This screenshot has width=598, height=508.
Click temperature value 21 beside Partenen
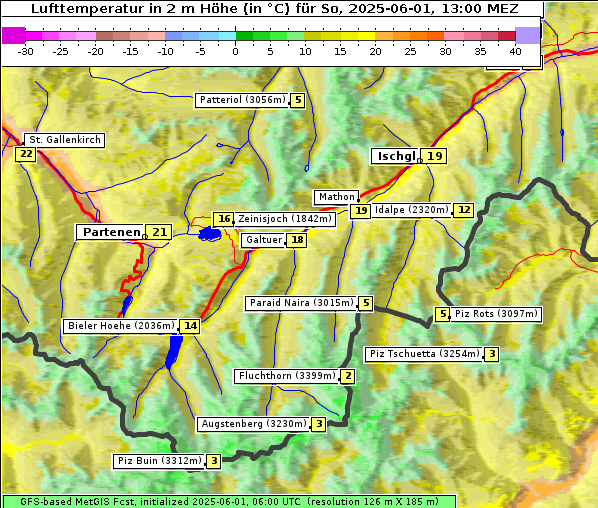(159, 232)
